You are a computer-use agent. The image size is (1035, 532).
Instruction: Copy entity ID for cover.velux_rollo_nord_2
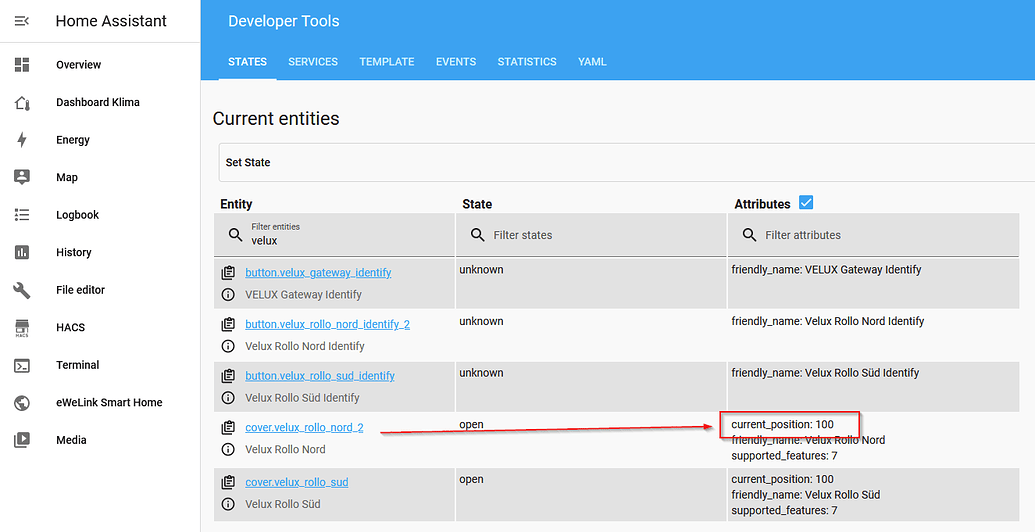228,428
